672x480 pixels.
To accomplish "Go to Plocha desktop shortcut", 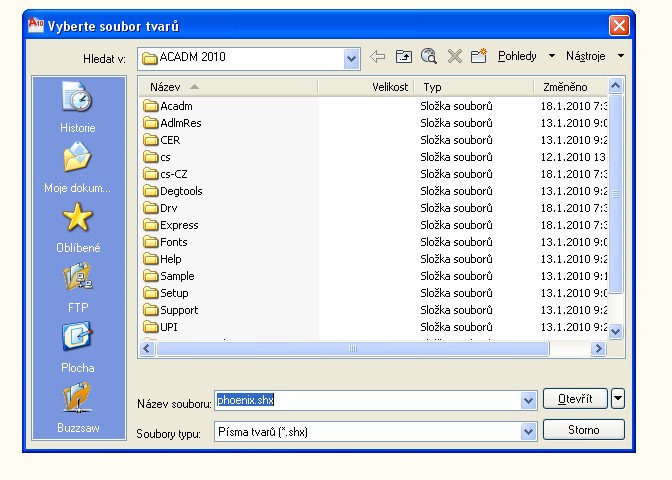I will coord(78,347).
